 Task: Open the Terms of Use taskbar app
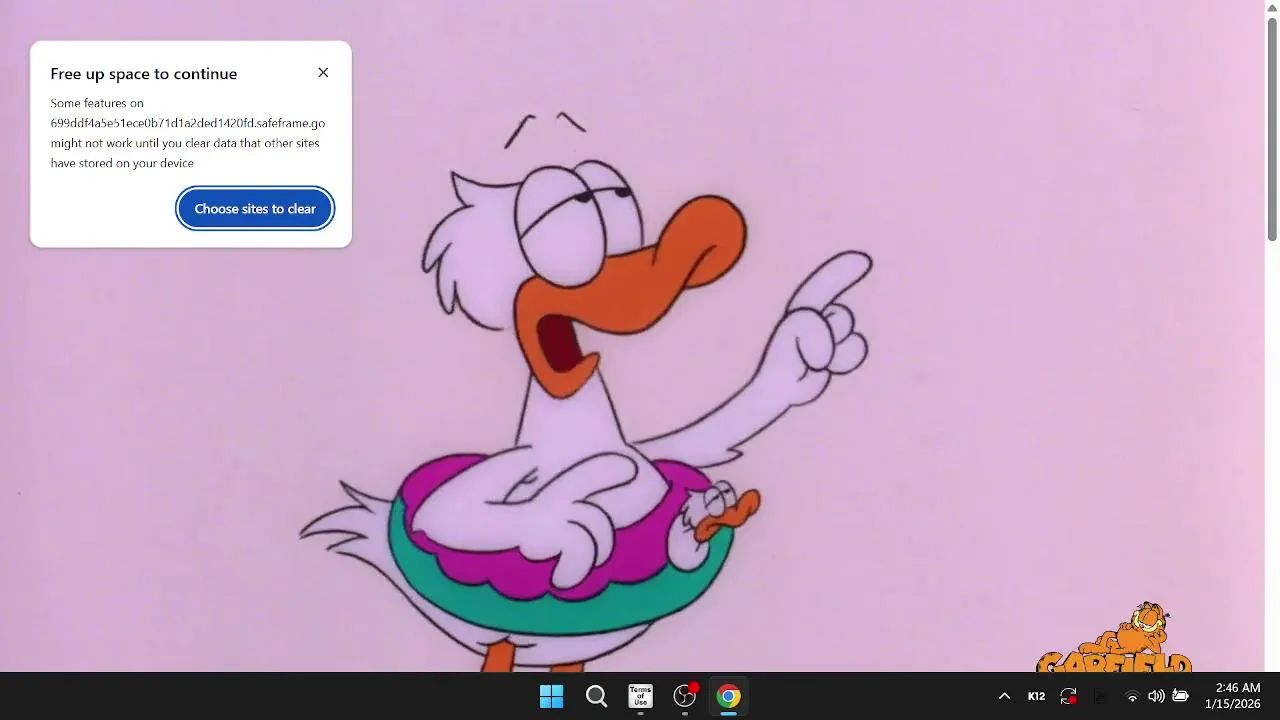(x=640, y=696)
